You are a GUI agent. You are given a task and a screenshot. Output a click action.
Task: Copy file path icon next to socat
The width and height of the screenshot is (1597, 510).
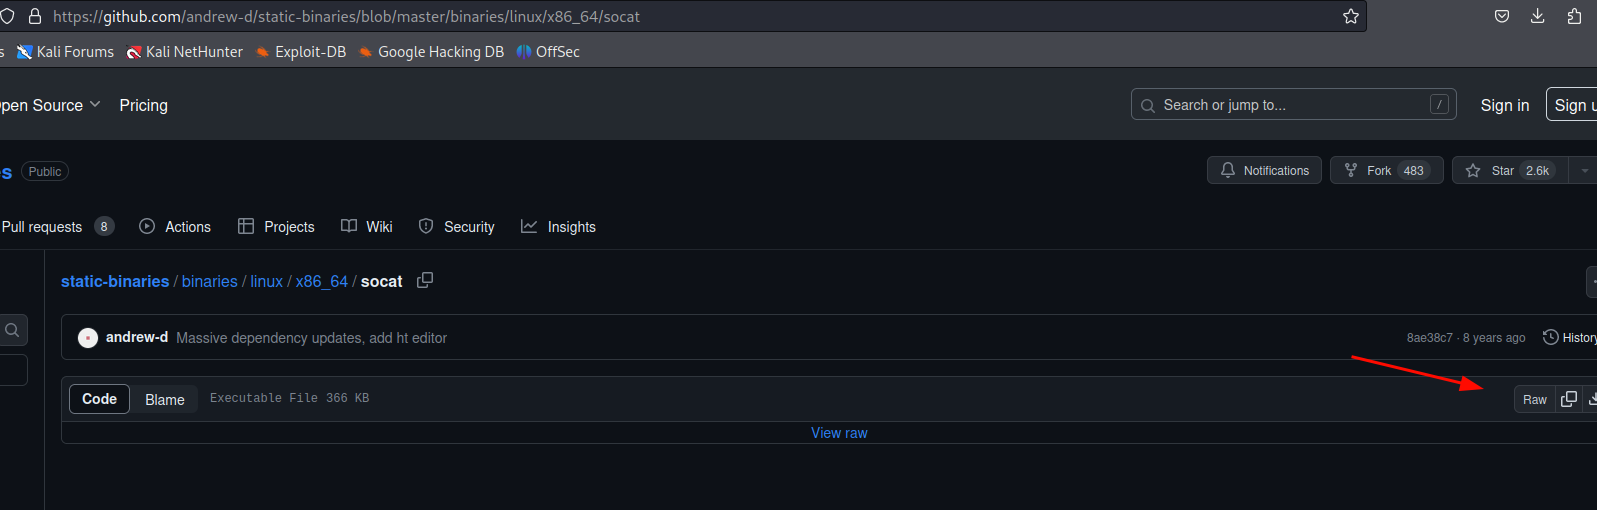425,281
